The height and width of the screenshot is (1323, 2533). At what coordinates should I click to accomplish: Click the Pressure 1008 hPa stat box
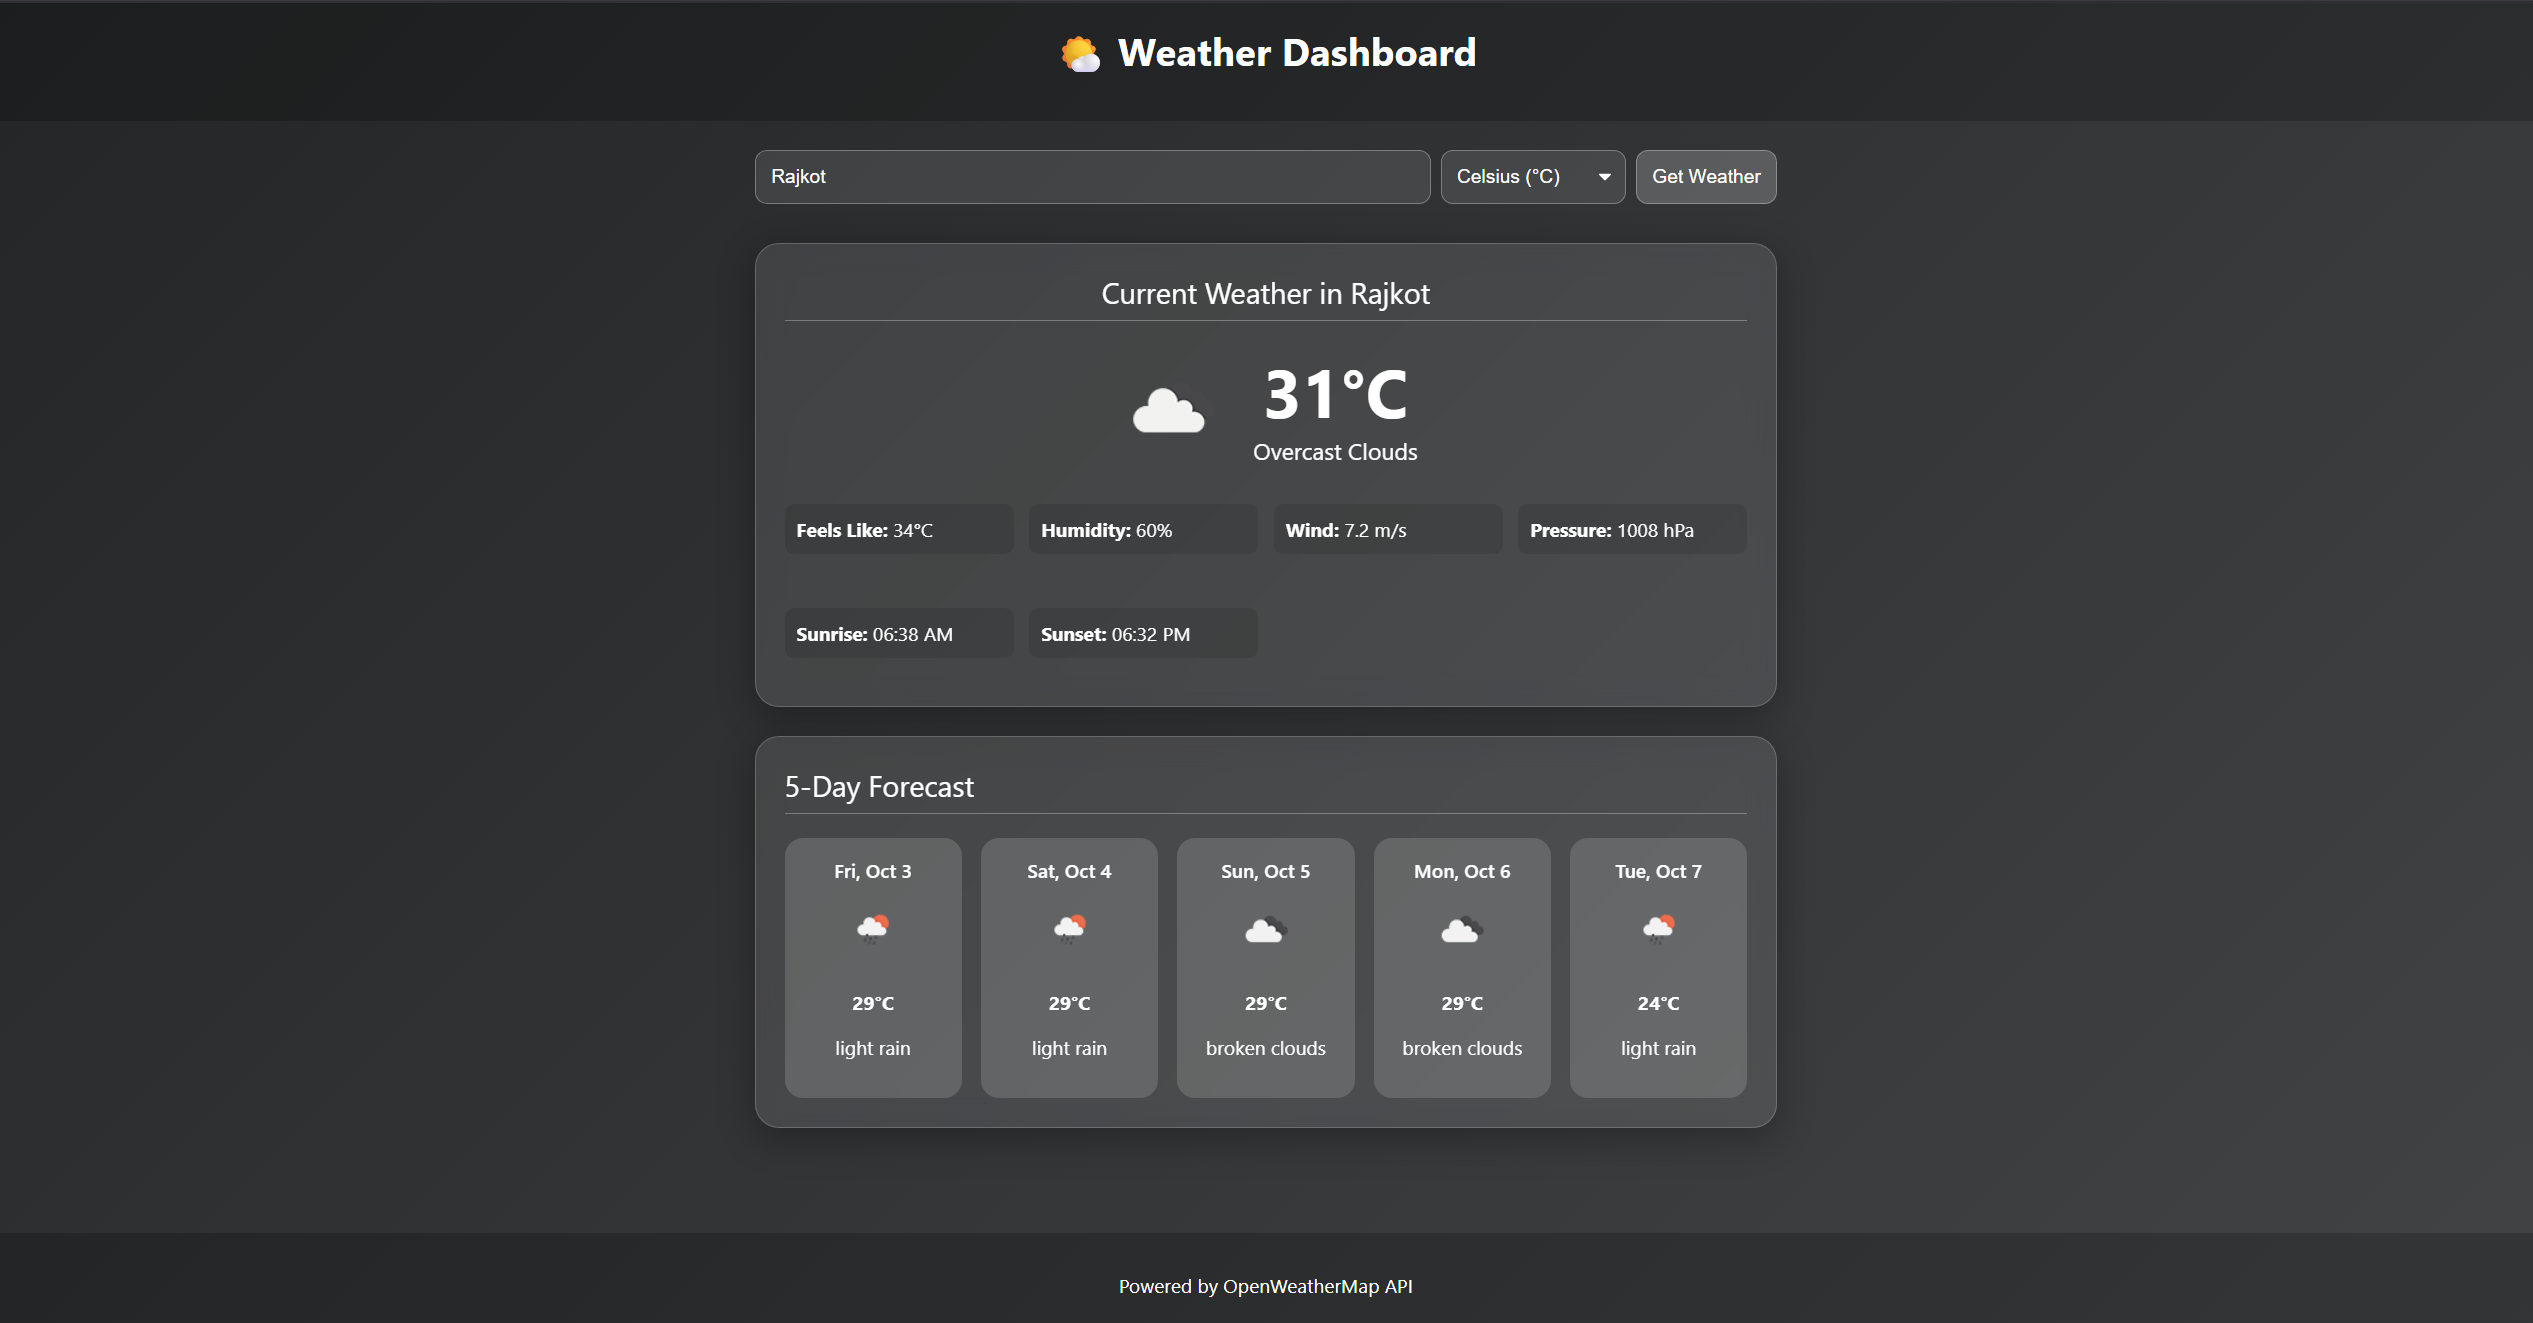click(1631, 529)
